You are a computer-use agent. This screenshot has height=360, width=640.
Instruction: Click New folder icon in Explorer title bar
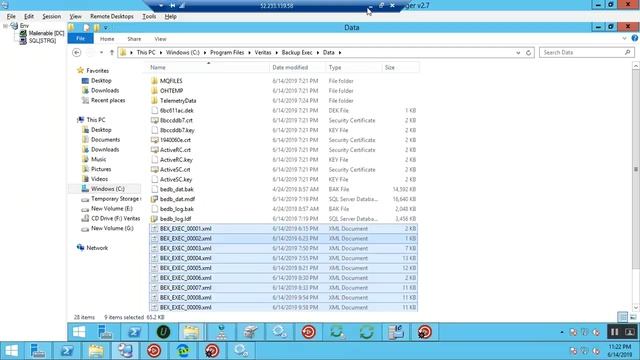pyautogui.click(x=97, y=28)
